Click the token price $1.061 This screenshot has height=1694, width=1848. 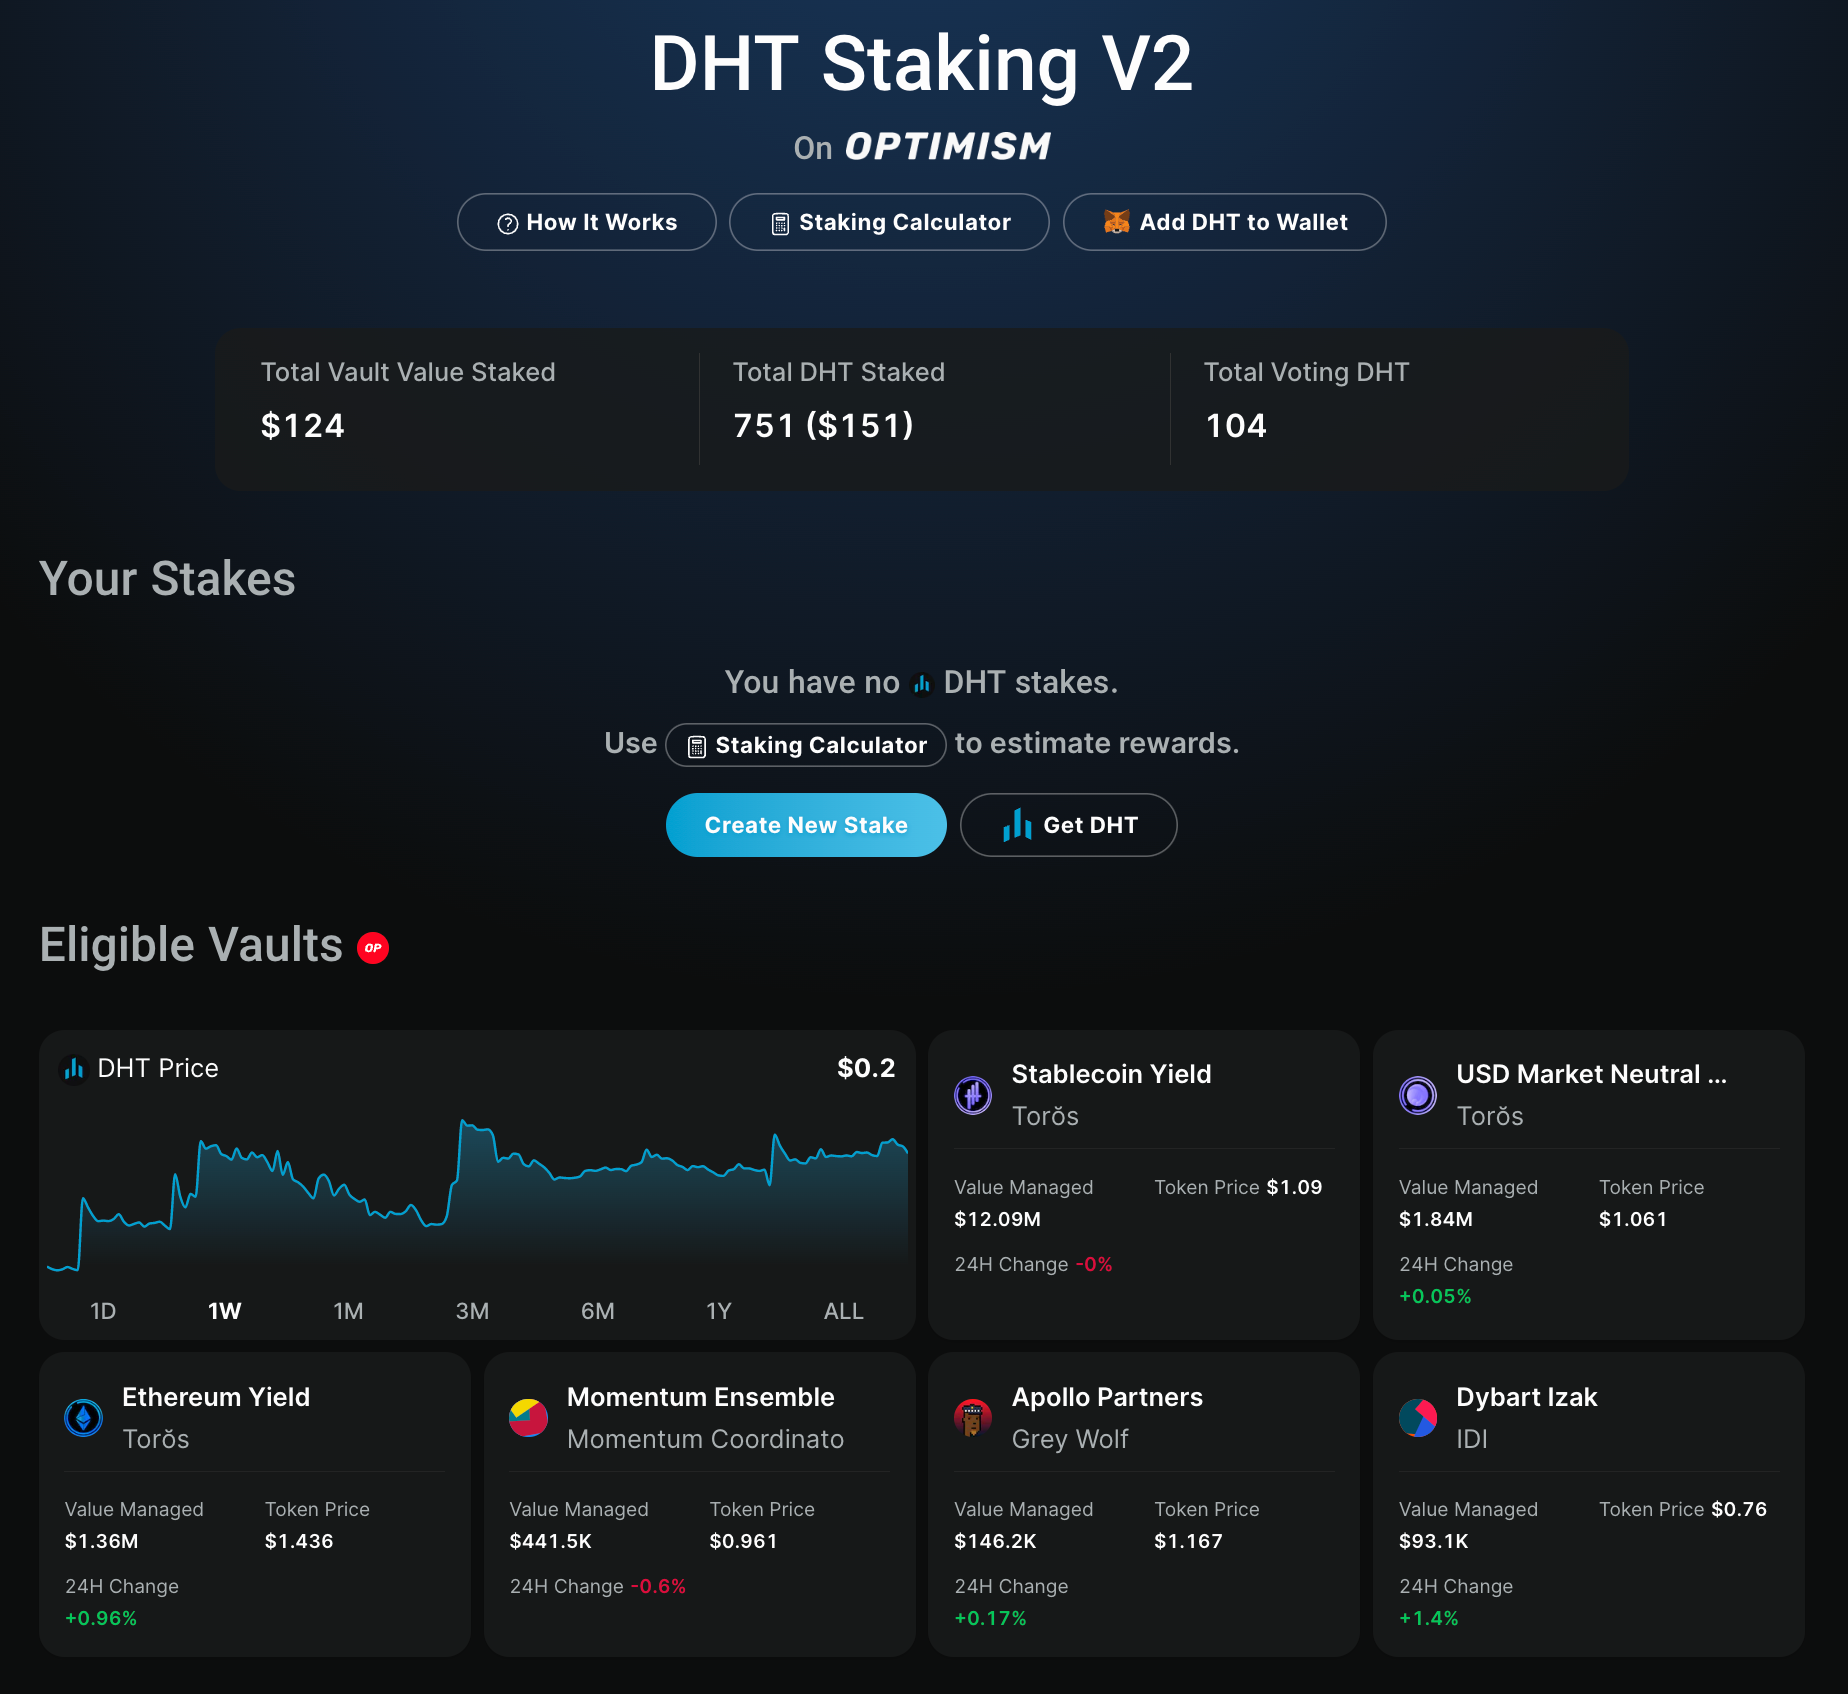pos(1633,1219)
